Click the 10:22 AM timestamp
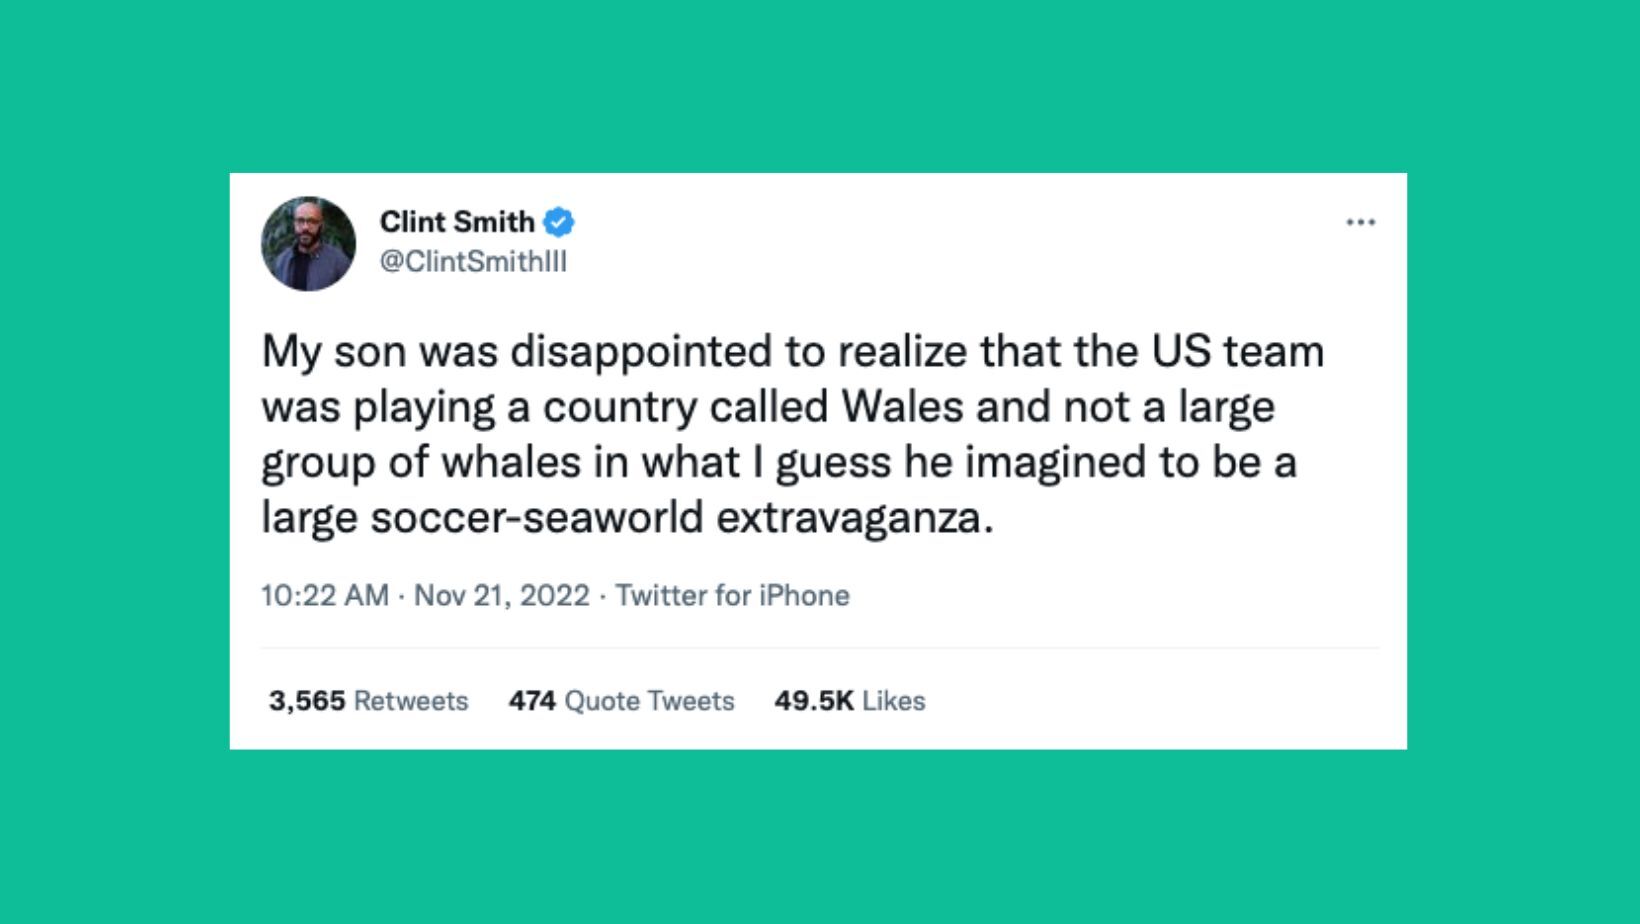This screenshot has width=1640, height=924. [324, 595]
